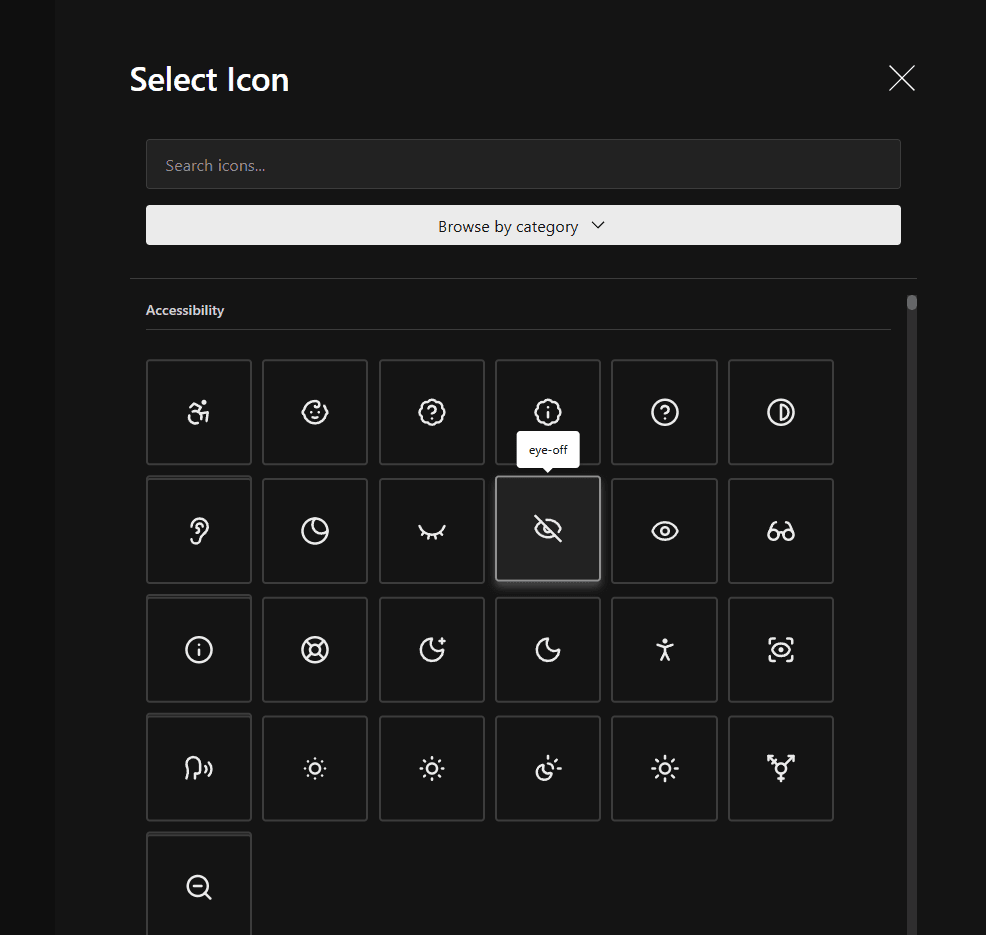Pick the open eye icon
The height and width of the screenshot is (935, 986).
tap(665, 531)
